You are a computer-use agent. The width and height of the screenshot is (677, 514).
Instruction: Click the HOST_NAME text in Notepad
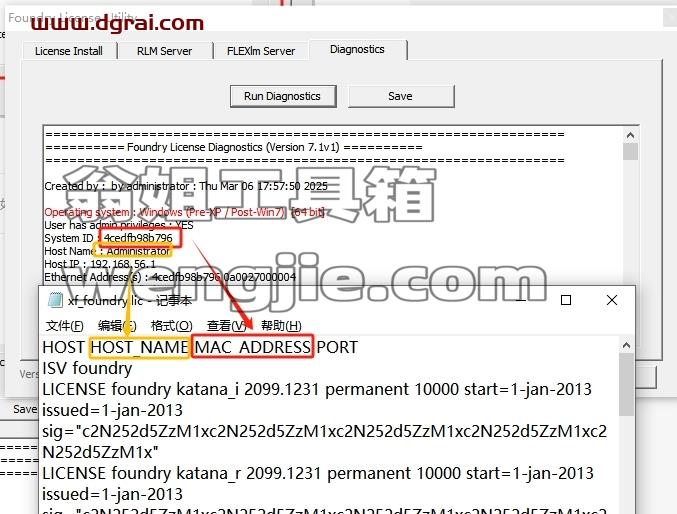tap(139, 347)
